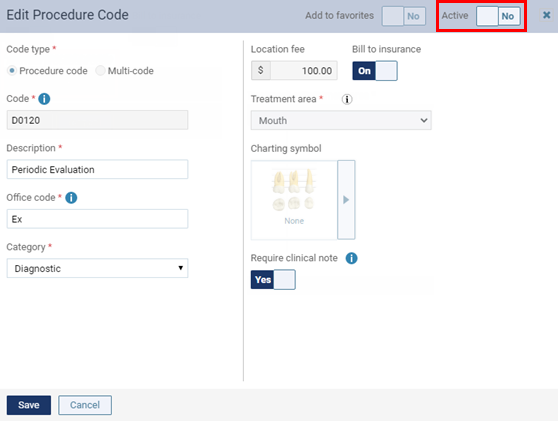Click the Cancel button
The image size is (558, 421).
85,405
